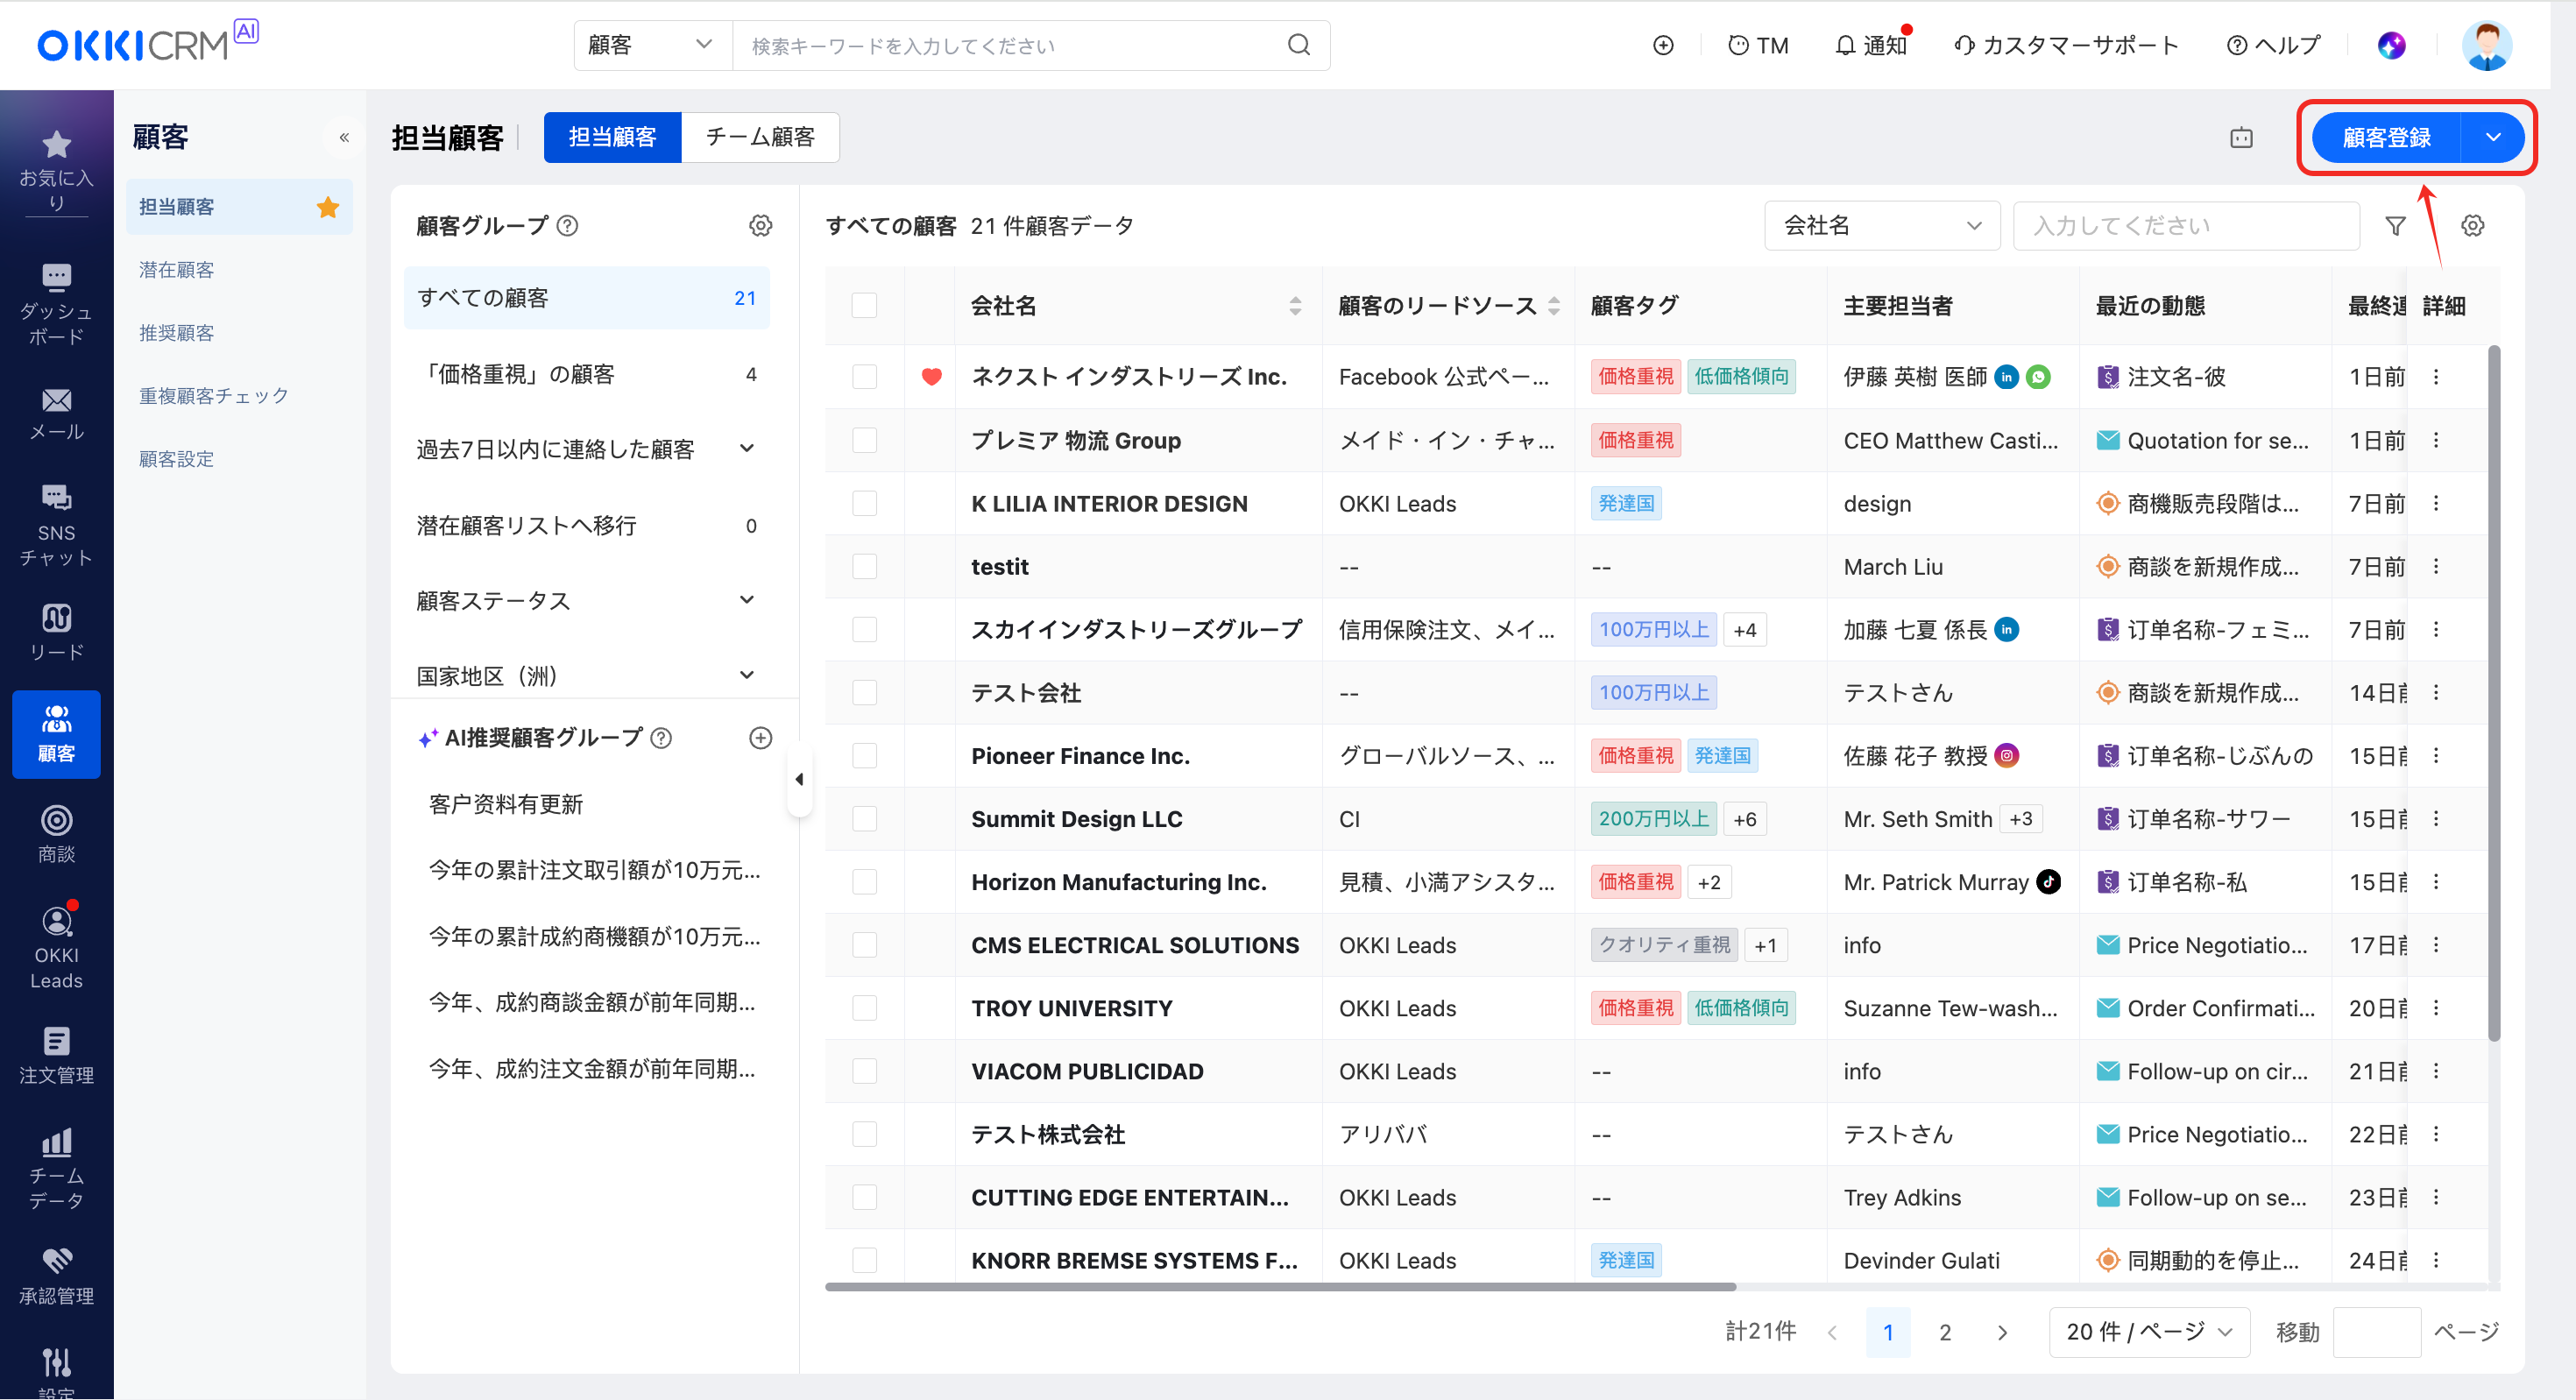Open チームデータ in the sidebar
The height and width of the screenshot is (1400, 2576).
56,1168
